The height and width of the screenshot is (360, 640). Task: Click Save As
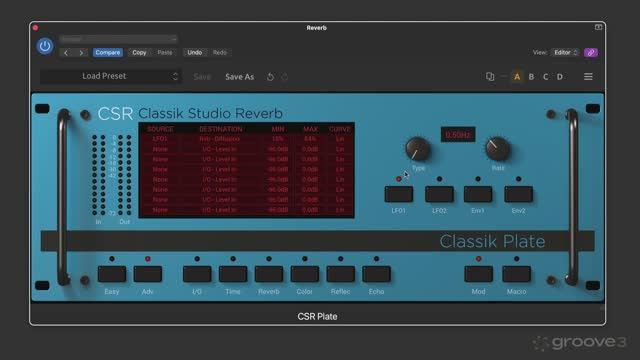[240, 77]
